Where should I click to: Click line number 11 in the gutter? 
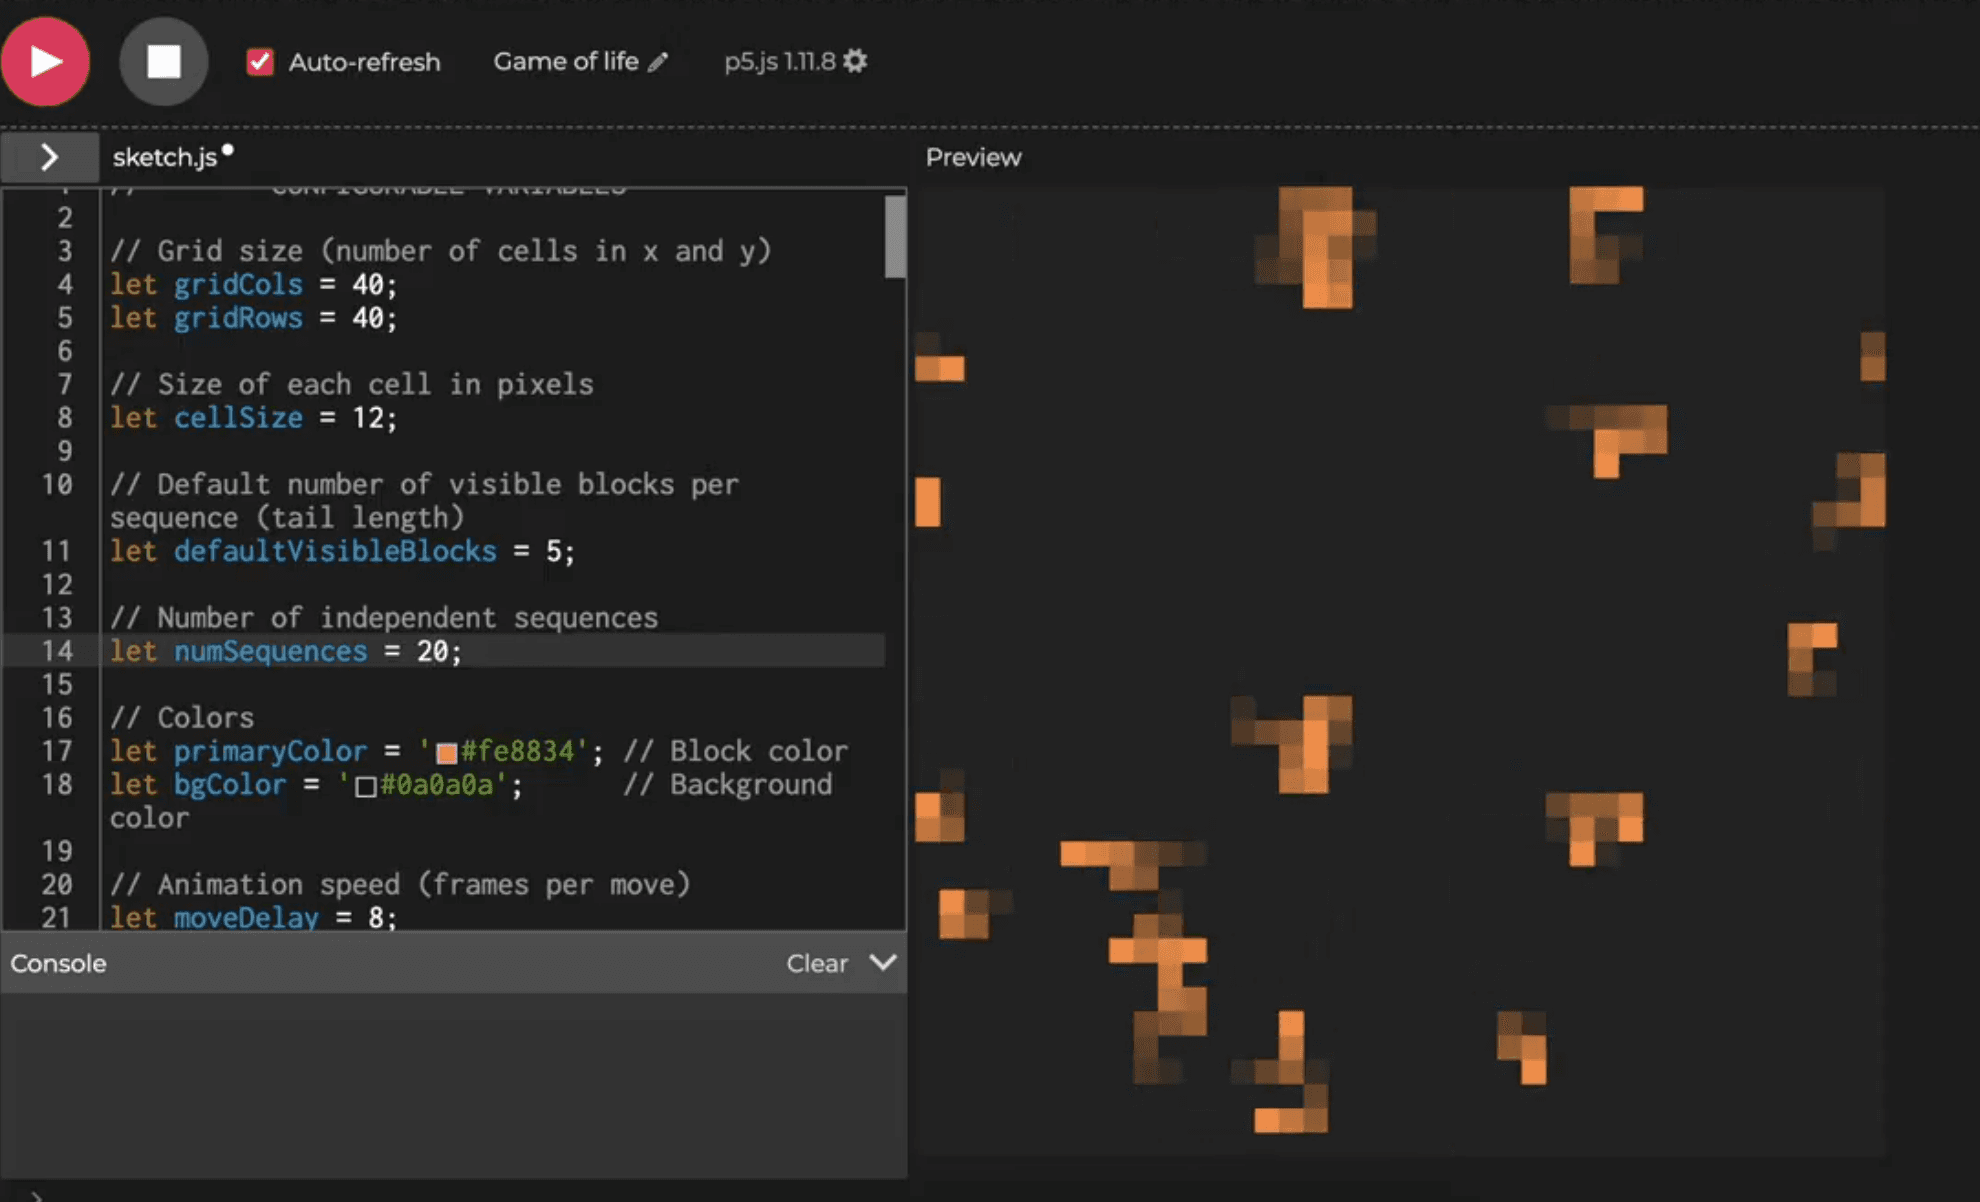(56, 551)
